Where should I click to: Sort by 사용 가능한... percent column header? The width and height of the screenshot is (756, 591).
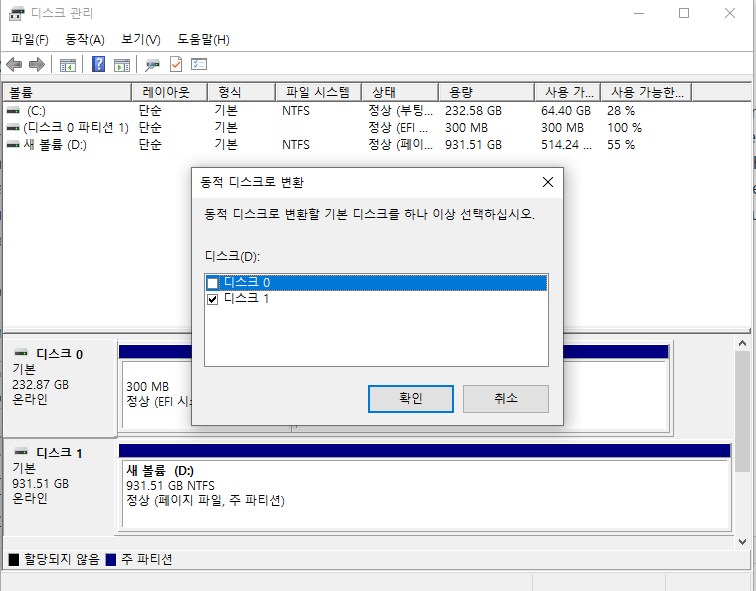point(646,92)
